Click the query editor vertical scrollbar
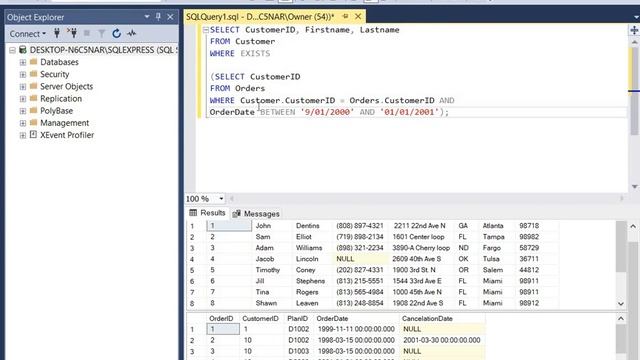Viewport: 640px width, 360px height. (x=633, y=91)
